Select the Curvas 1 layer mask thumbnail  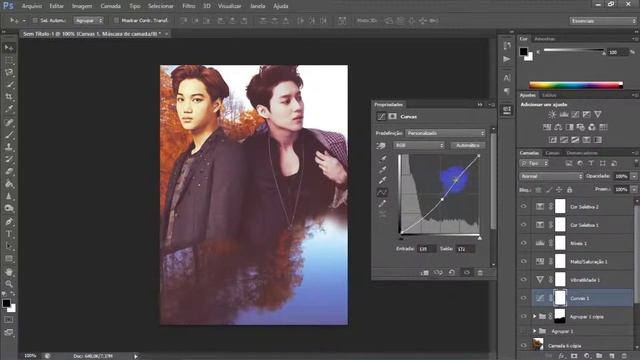click(560, 298)
